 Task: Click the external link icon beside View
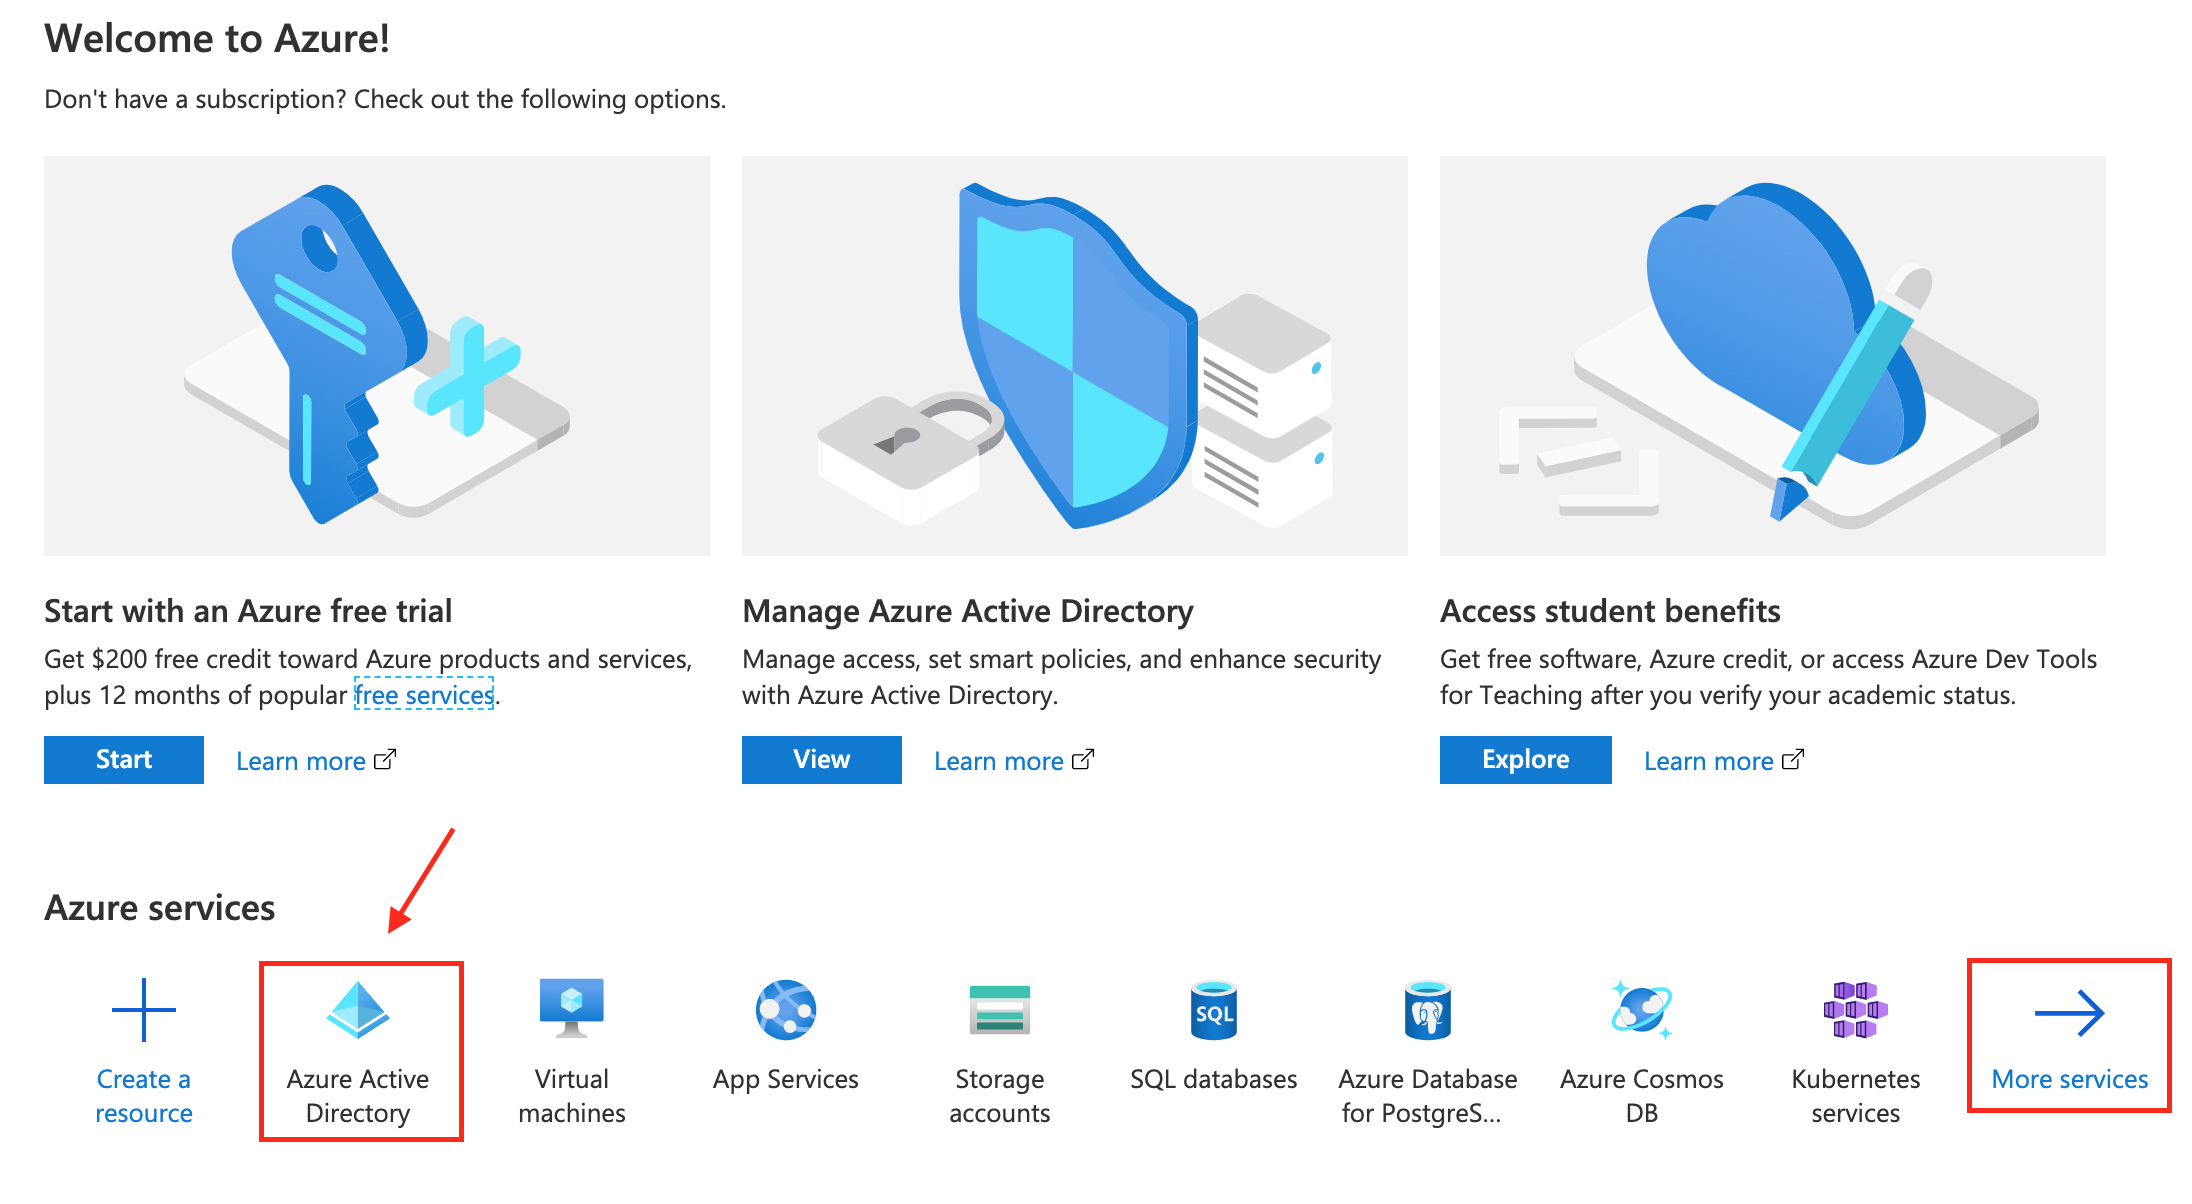tap(1084, 760)
